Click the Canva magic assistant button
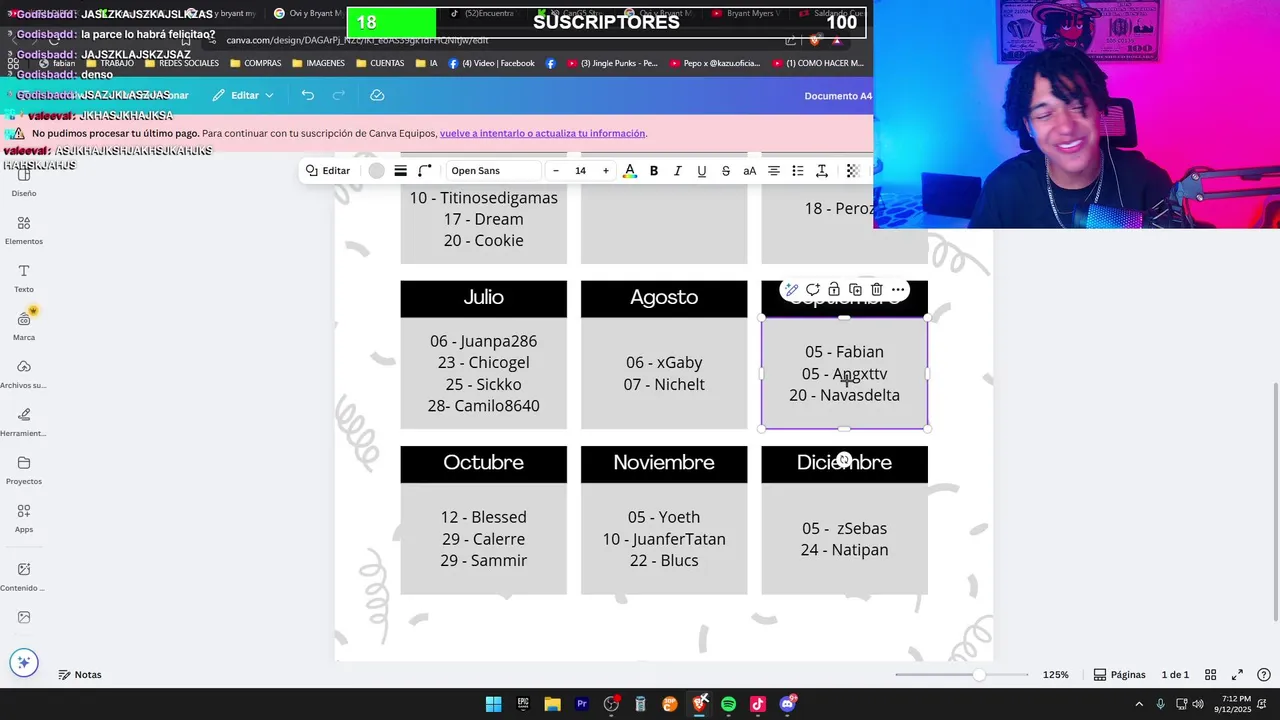Screen dimensions: 1280x720 [x=24, y=662]
